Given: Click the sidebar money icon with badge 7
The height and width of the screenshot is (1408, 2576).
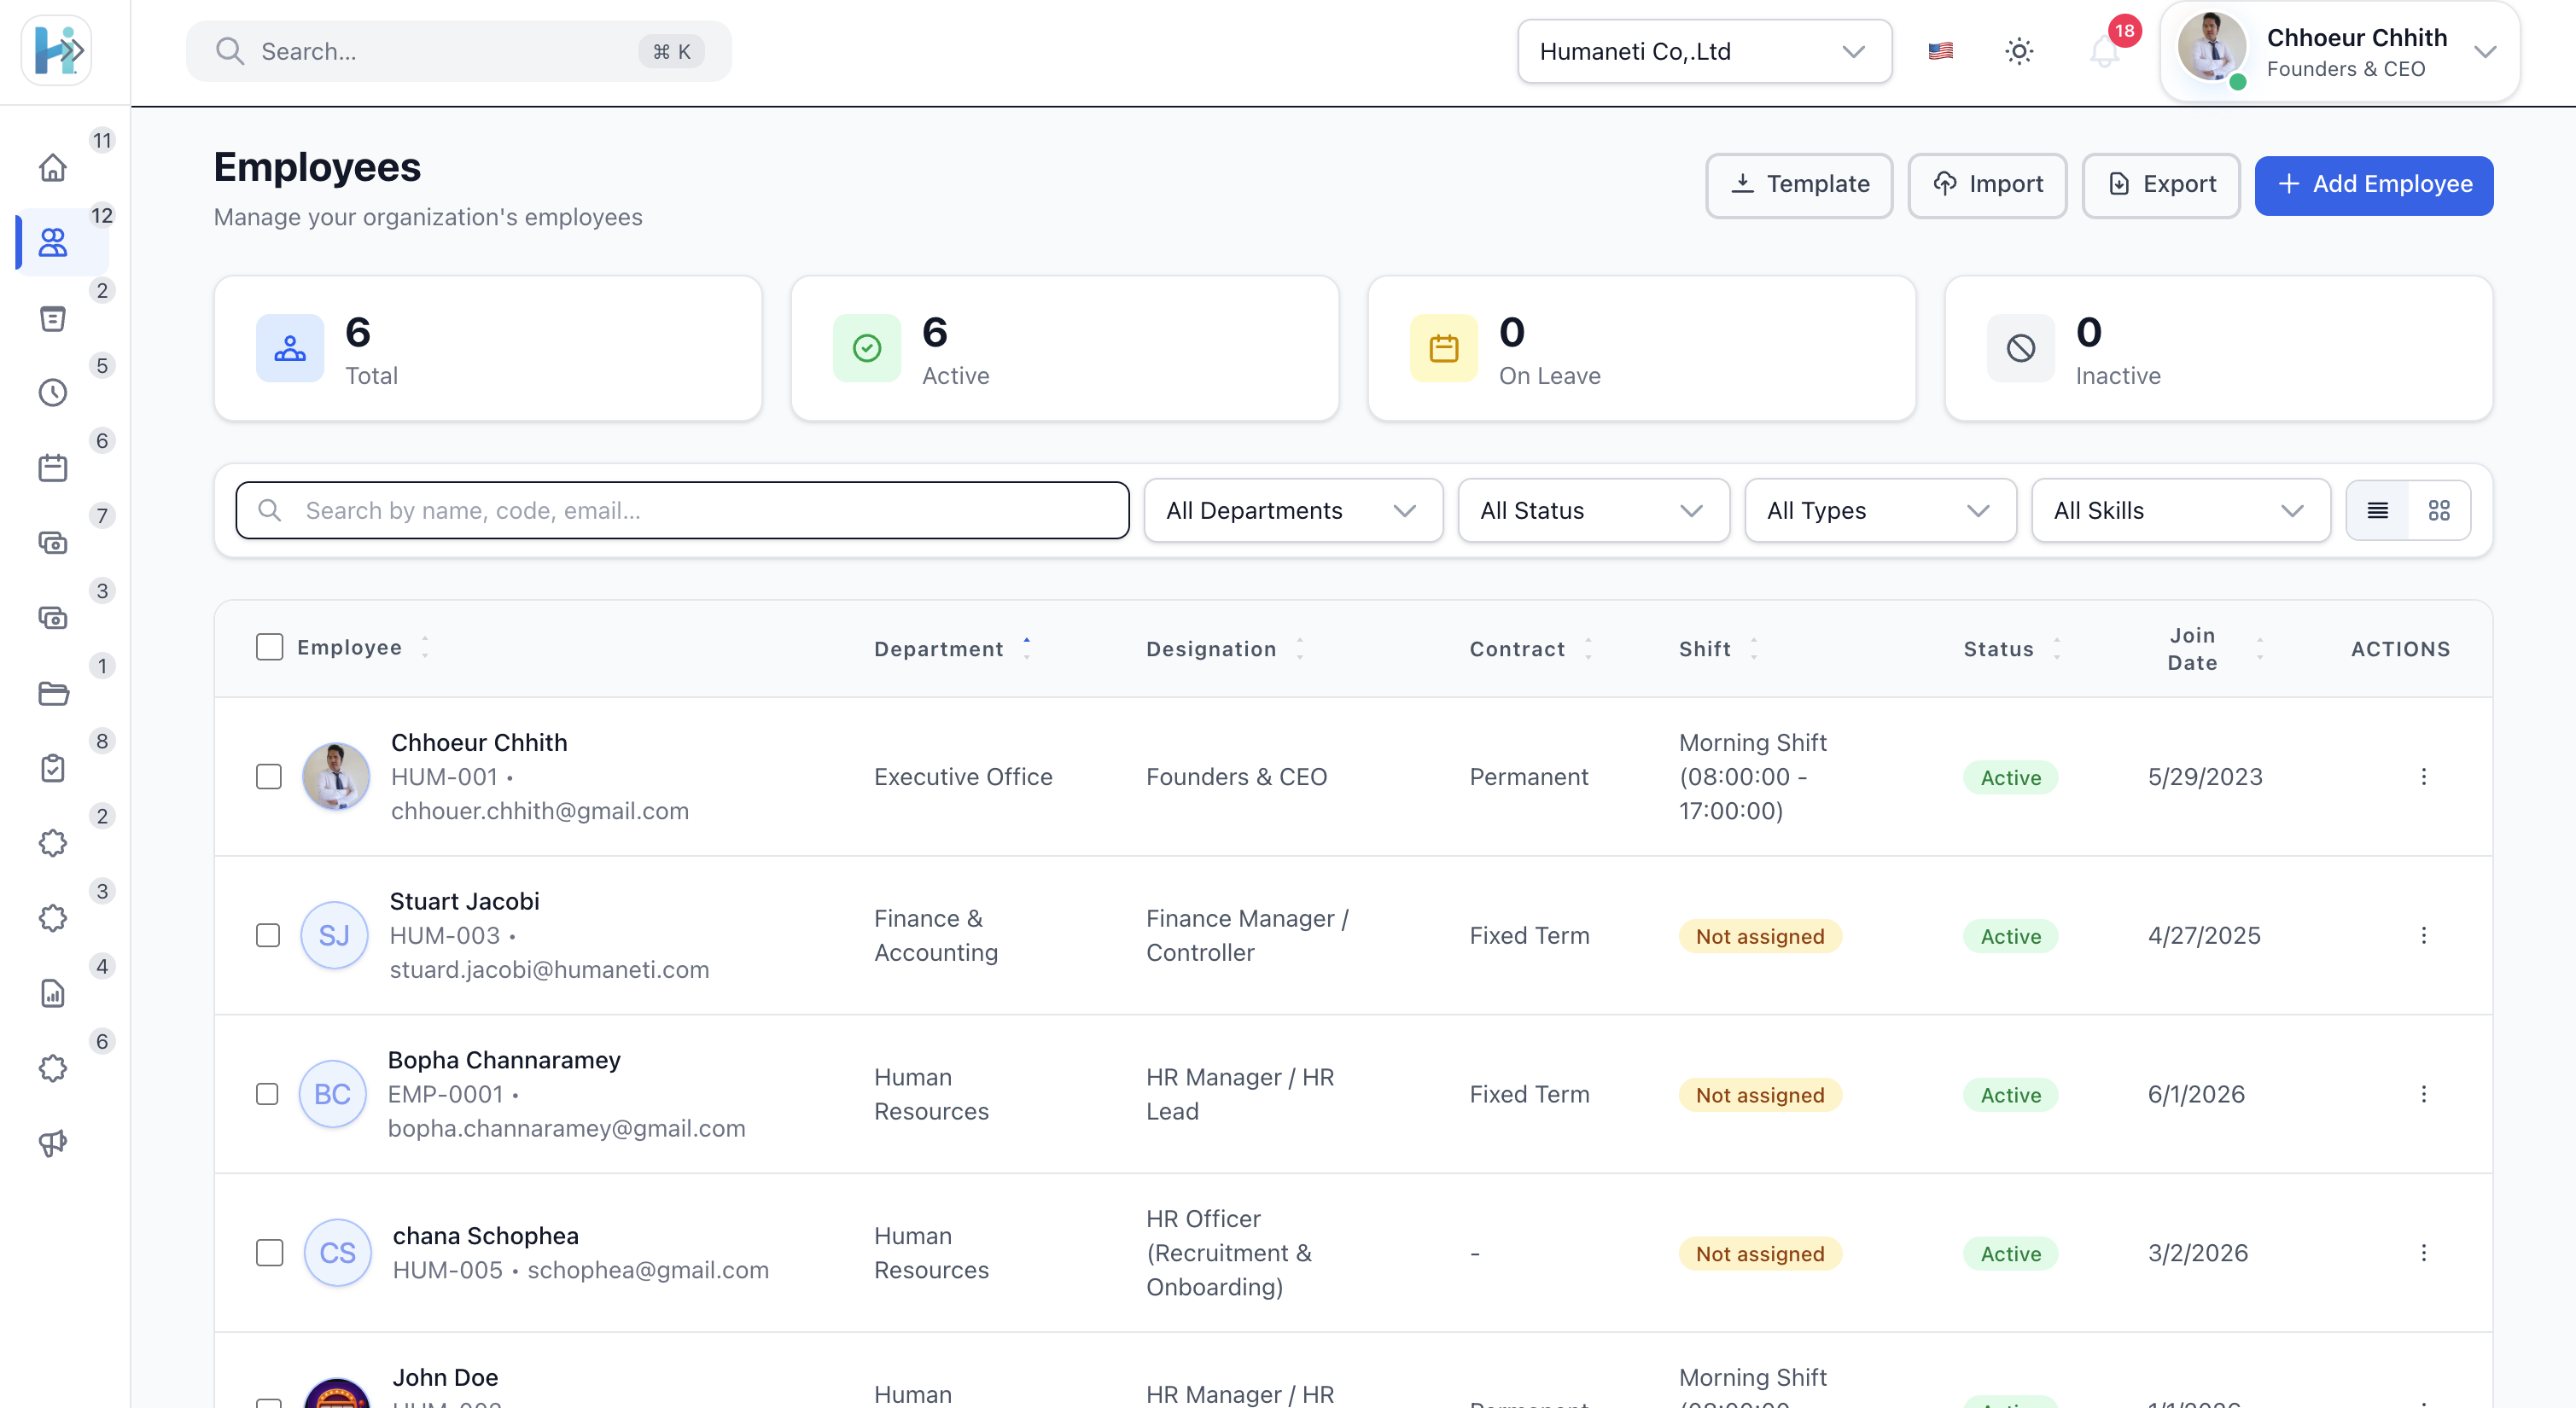Looking at the screenshot, I should (x=53, y=543).
